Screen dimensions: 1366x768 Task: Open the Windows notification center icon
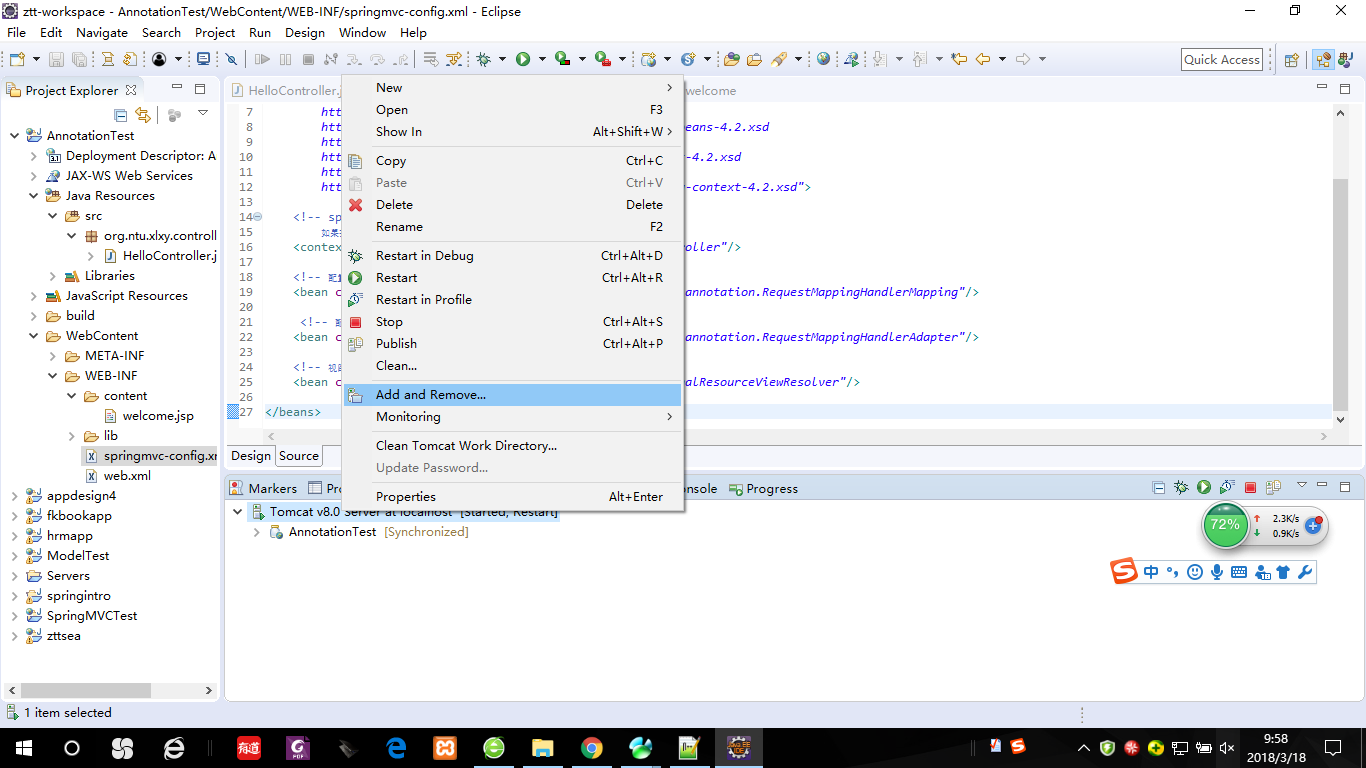point(1332,748)
